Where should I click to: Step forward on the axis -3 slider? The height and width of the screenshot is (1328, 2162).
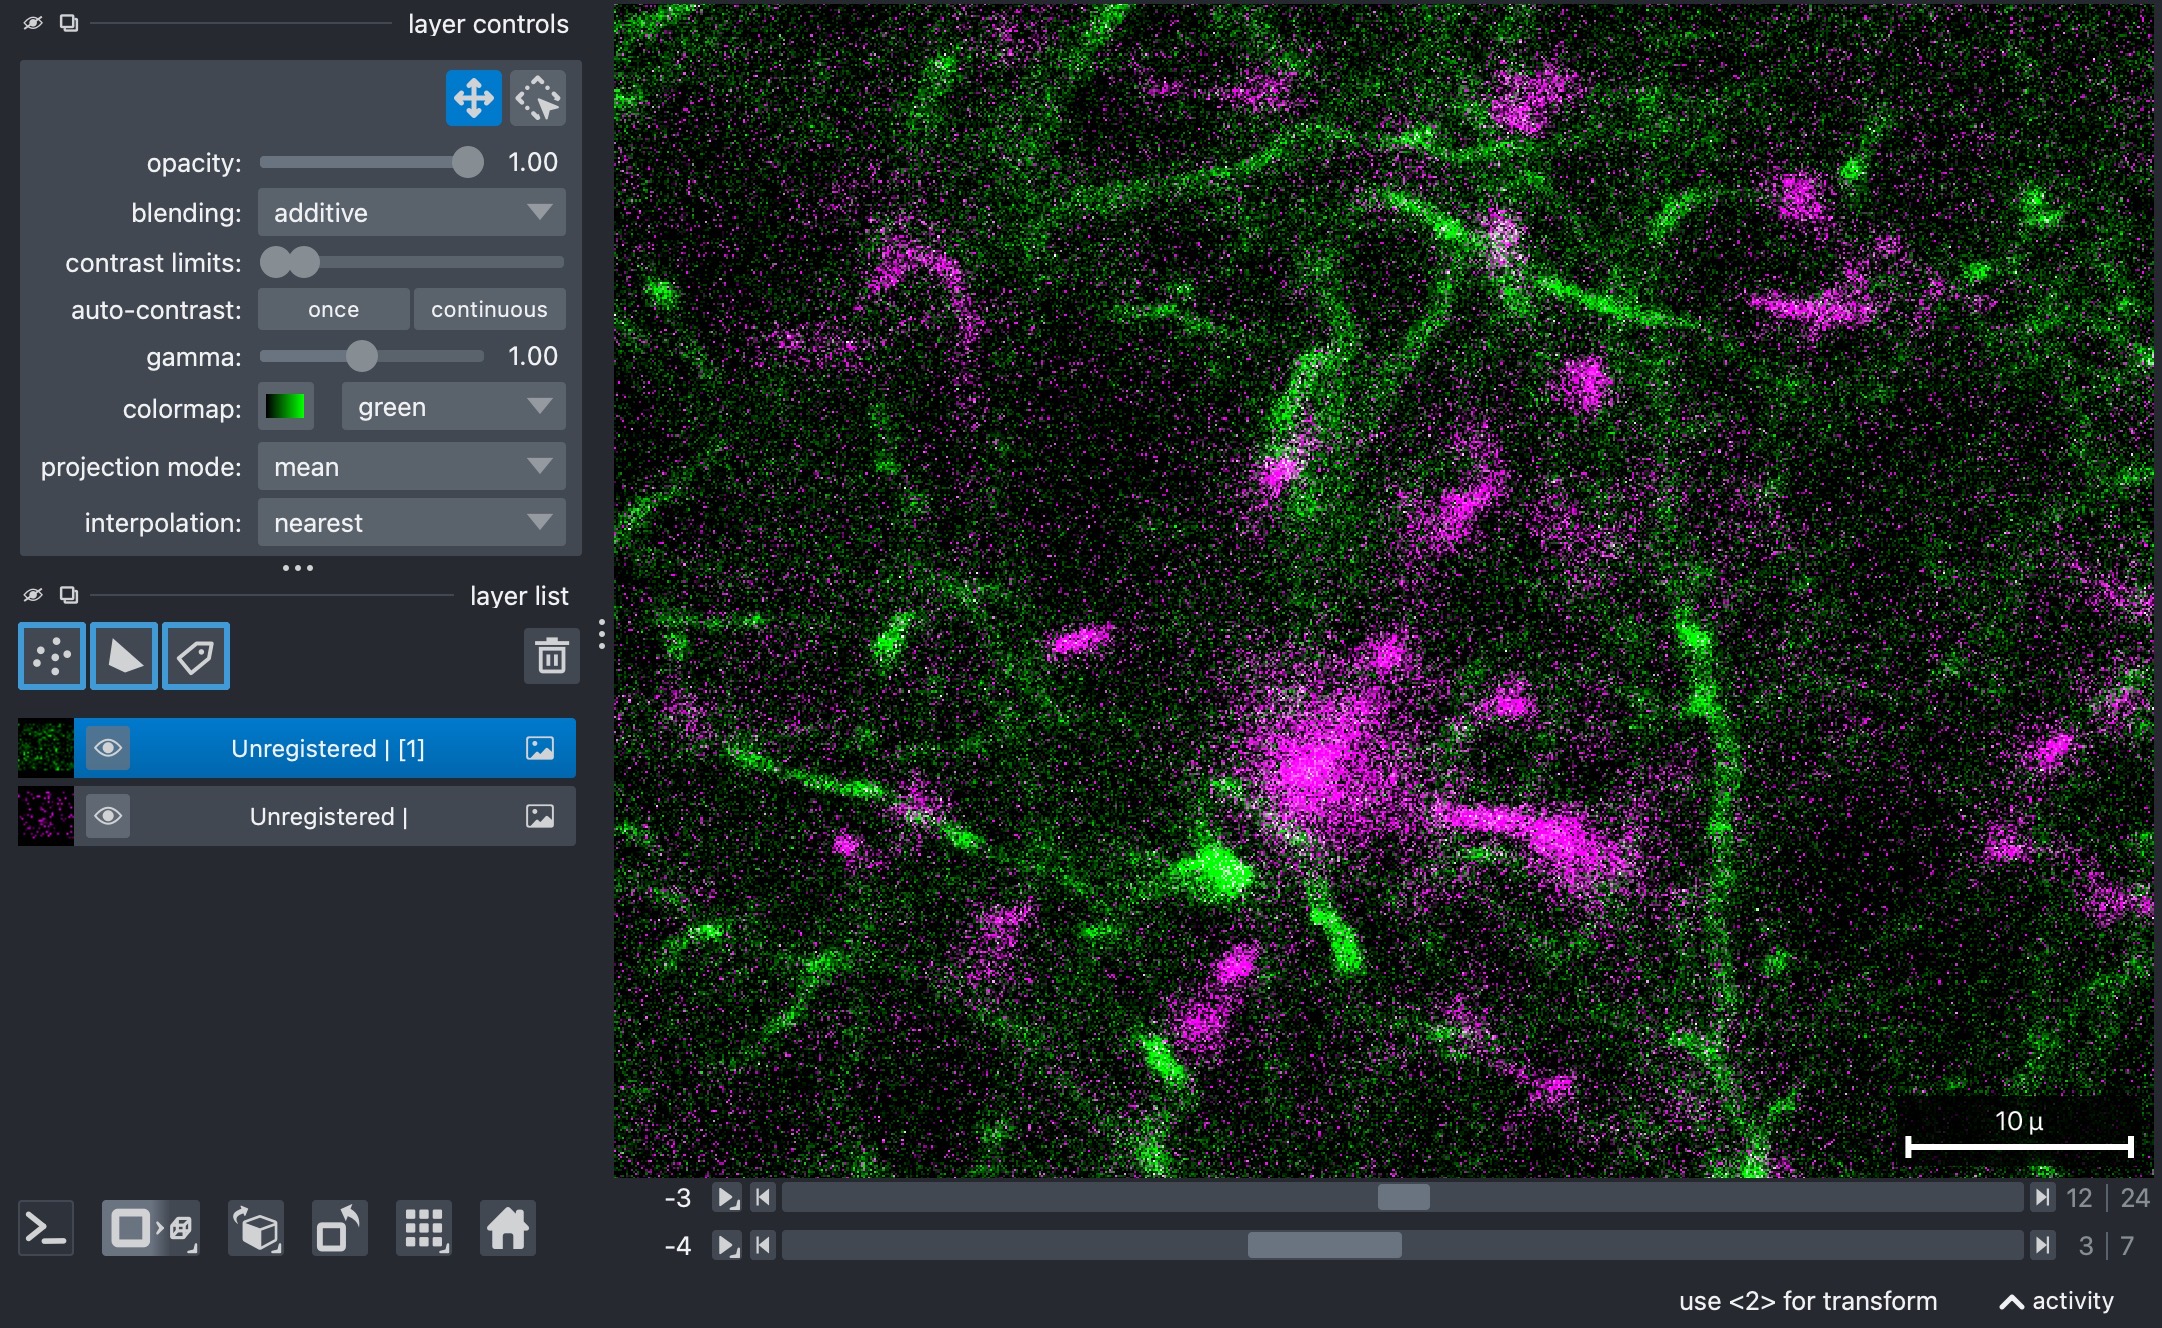pos(2042,1197)
